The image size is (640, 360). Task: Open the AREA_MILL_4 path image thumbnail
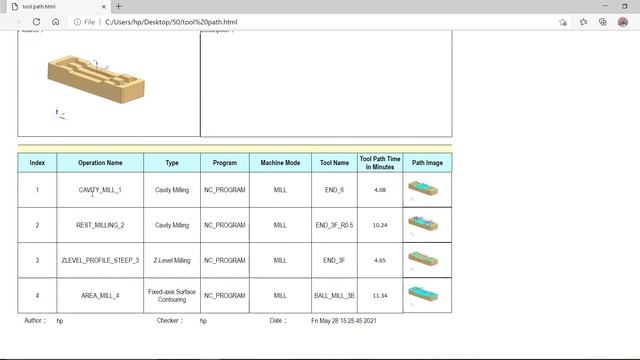[423, 294]
